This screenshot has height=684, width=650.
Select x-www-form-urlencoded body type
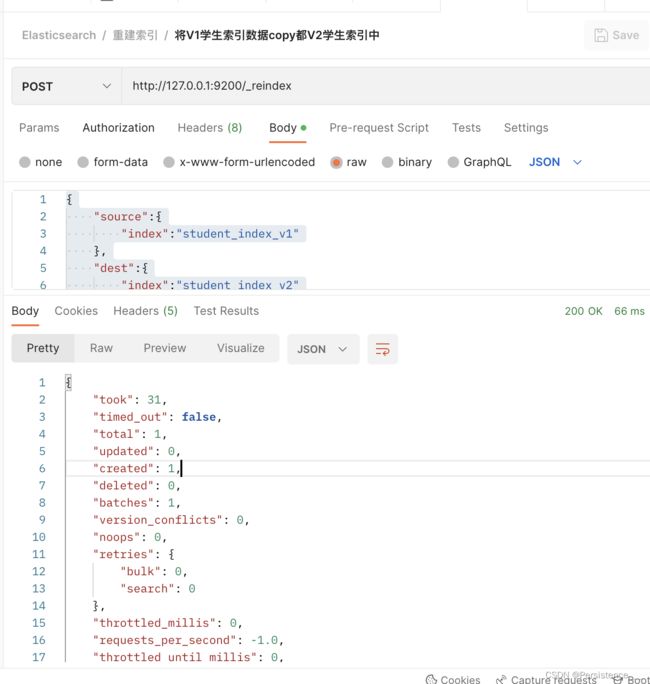point(239,162)
